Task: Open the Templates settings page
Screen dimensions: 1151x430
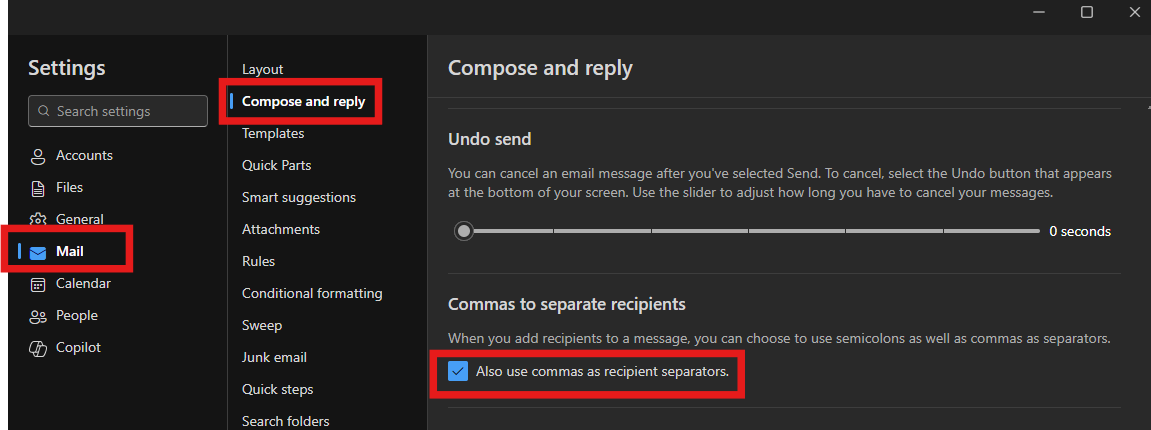Action: pos(273,134)
